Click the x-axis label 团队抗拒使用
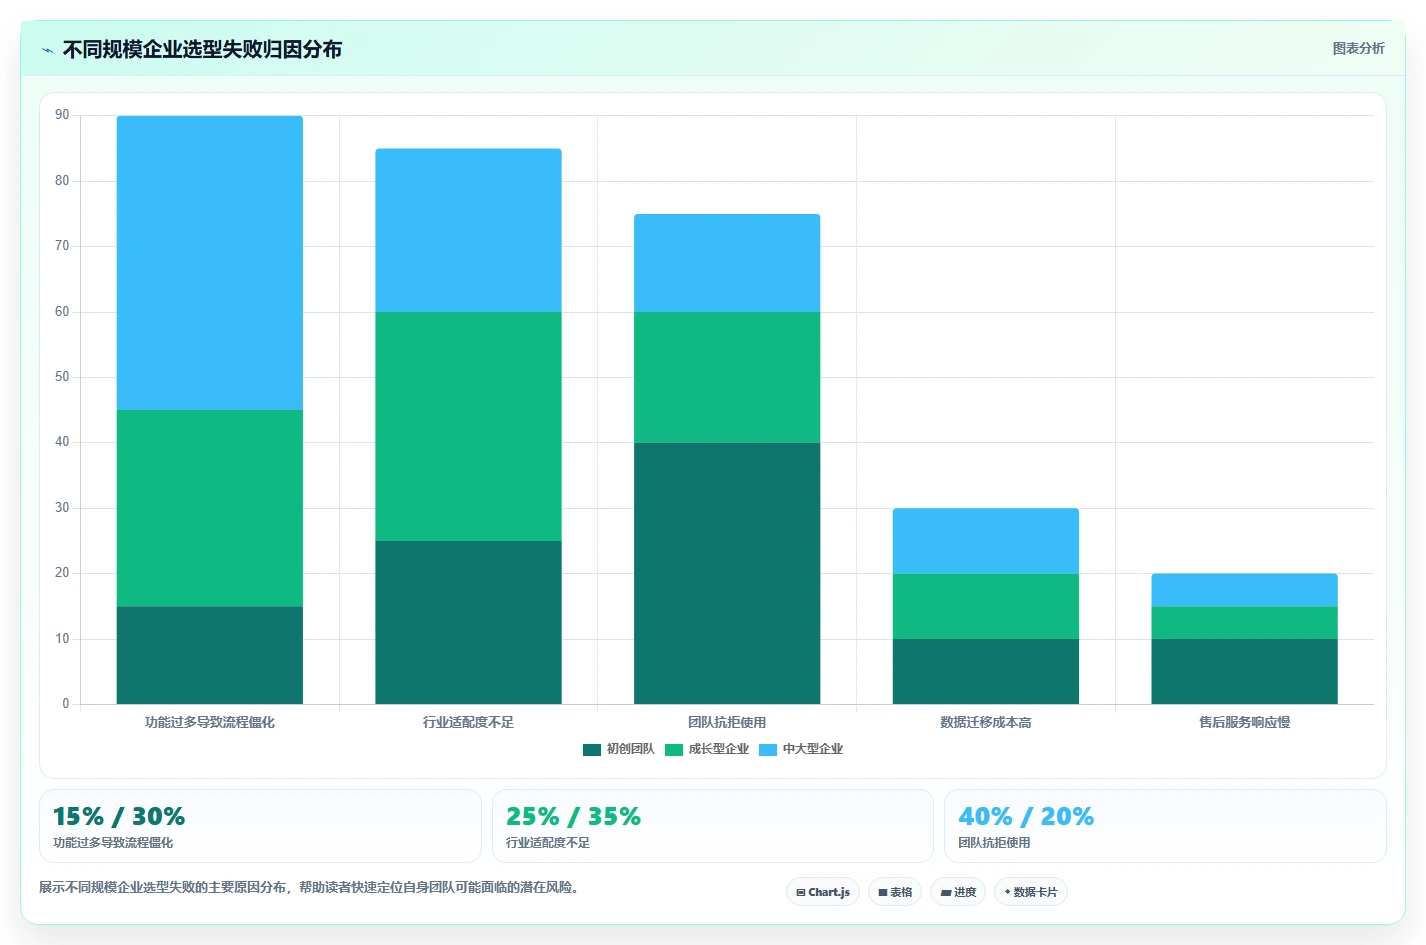 727,722
